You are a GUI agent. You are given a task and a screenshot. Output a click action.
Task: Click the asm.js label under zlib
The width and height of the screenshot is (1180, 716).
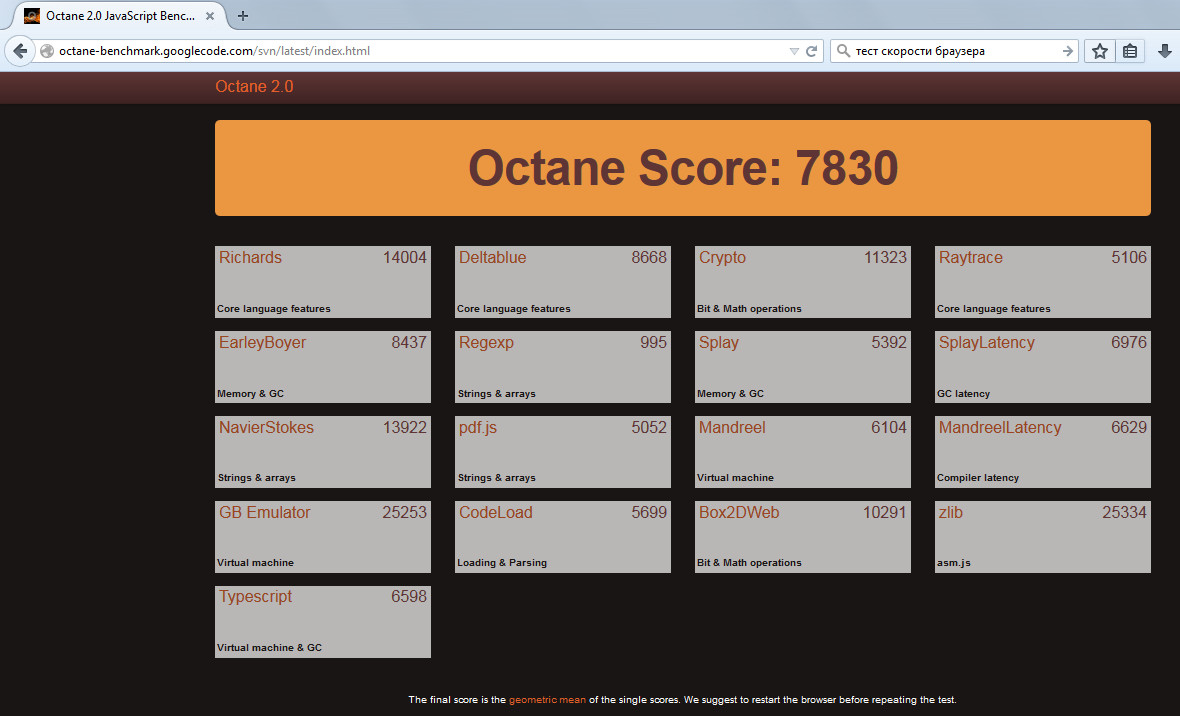point(953,563)
